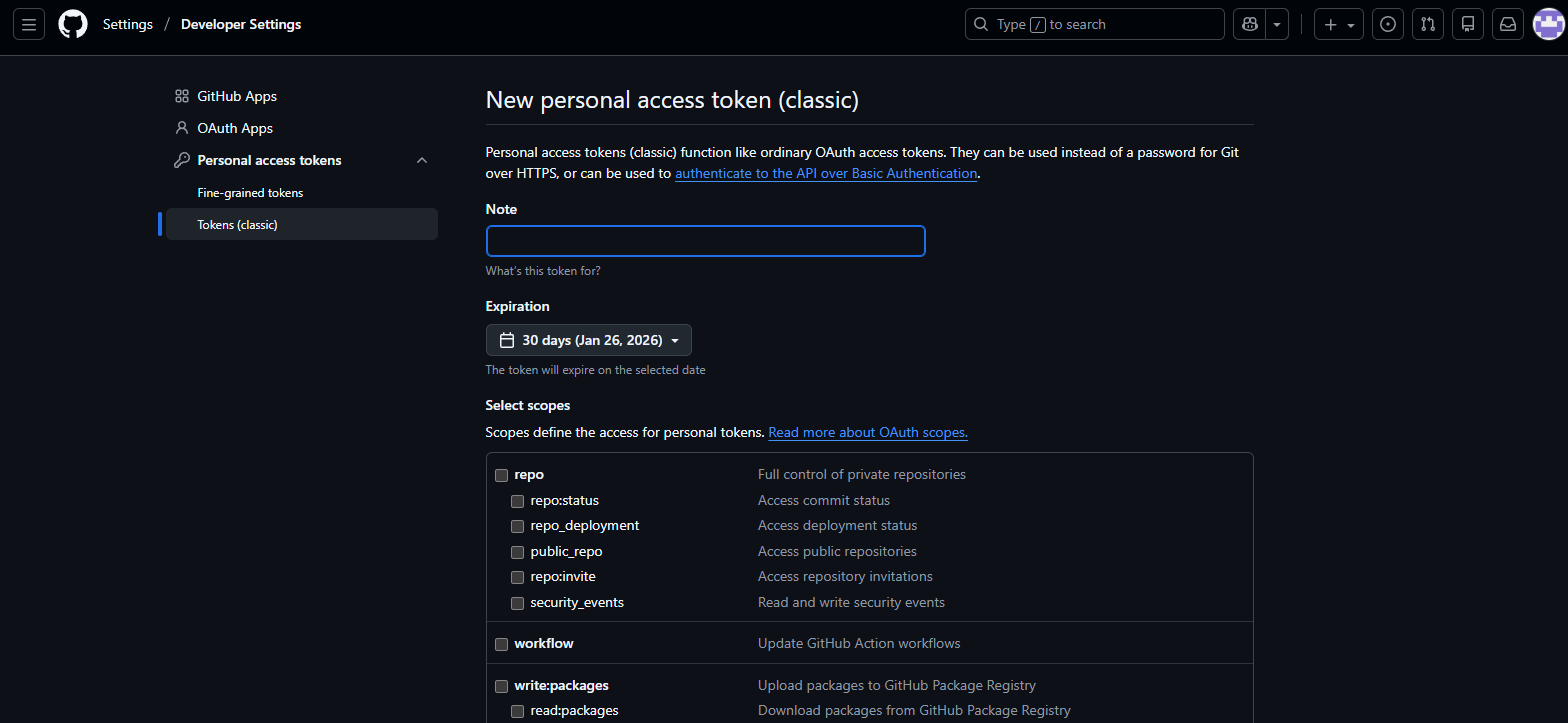Open the Issues icon in header
1568x723 pixels.
[1387, 24]
